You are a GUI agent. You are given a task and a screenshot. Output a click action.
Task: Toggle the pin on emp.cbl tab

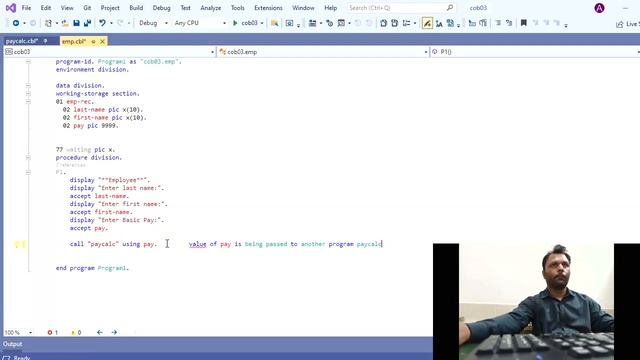pos(93,41)
